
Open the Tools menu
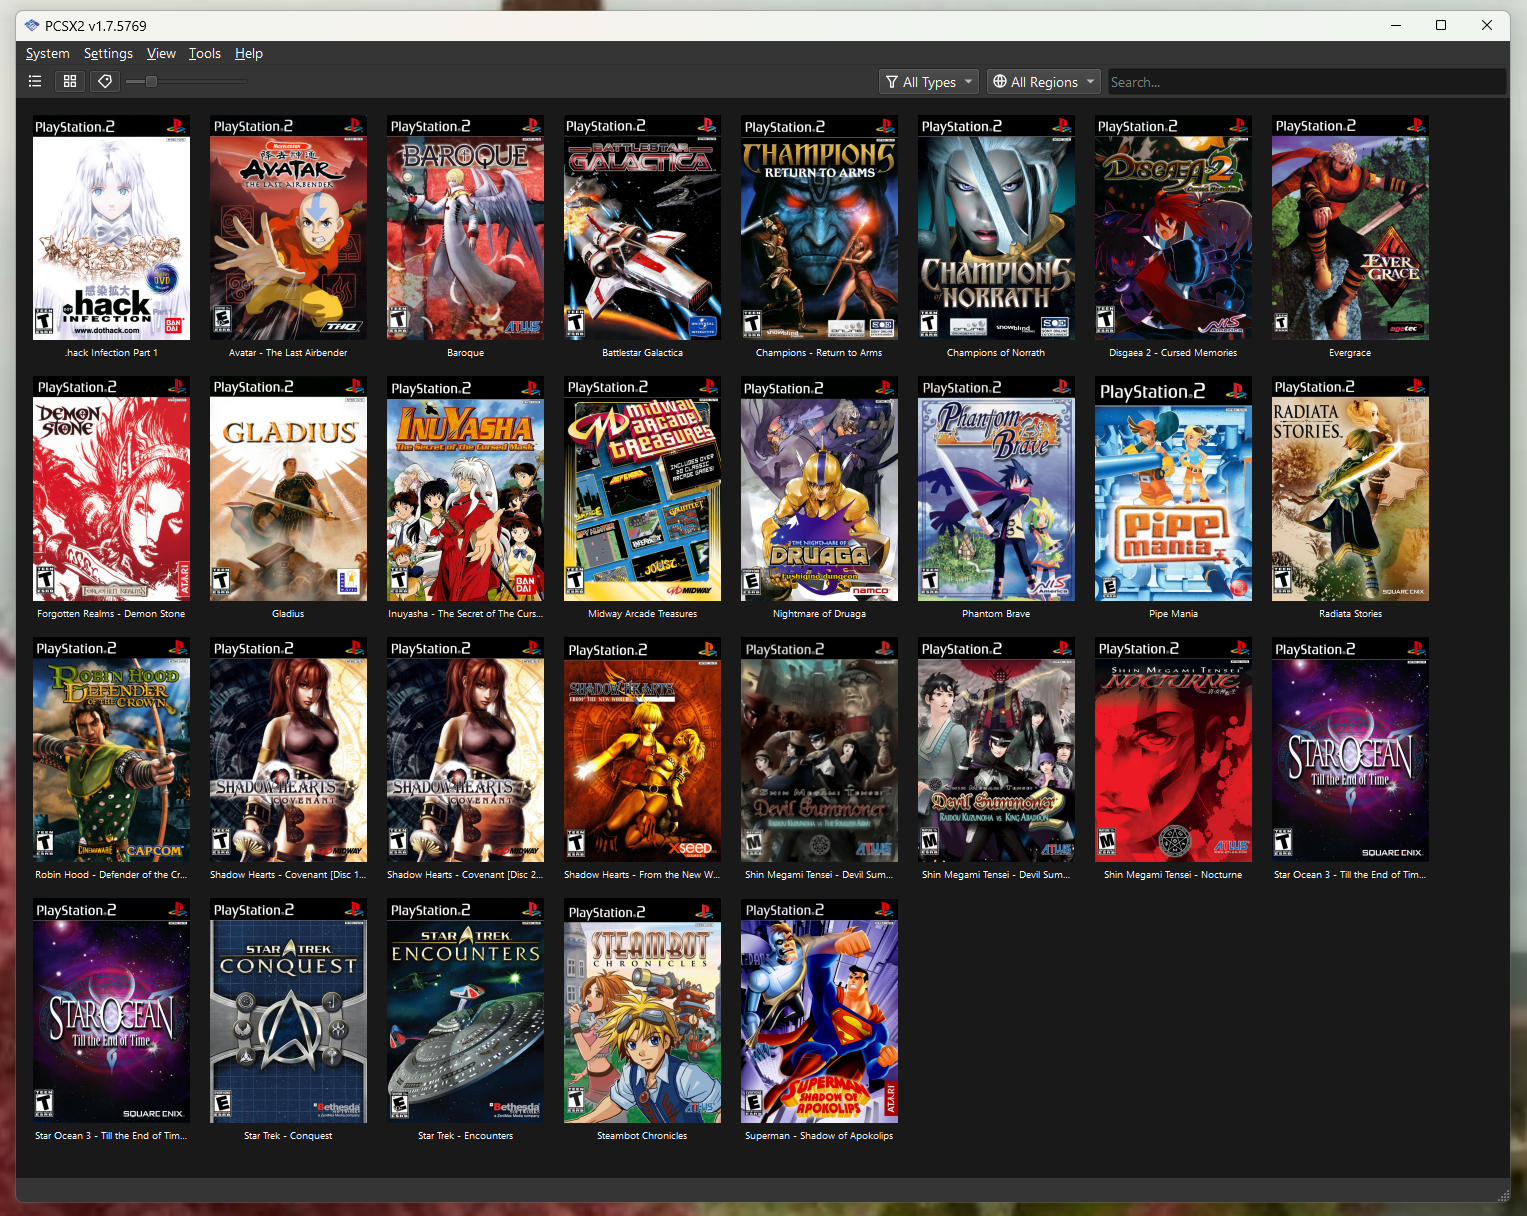coord(205,54)
